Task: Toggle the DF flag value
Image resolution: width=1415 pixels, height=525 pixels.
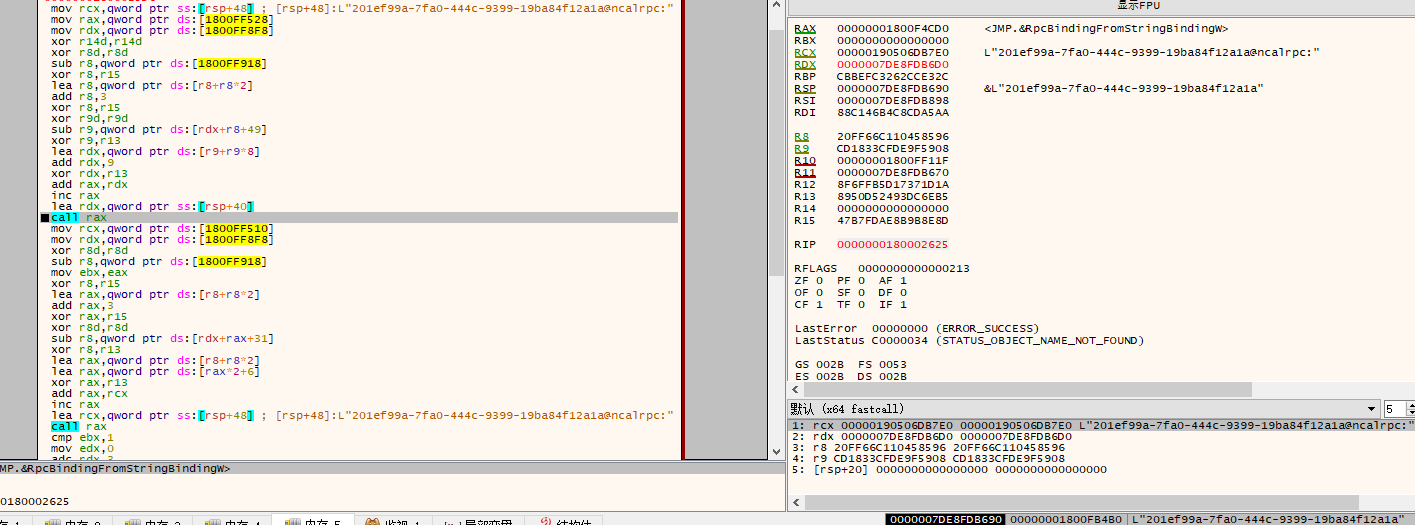Action: (x=903, y=292)
